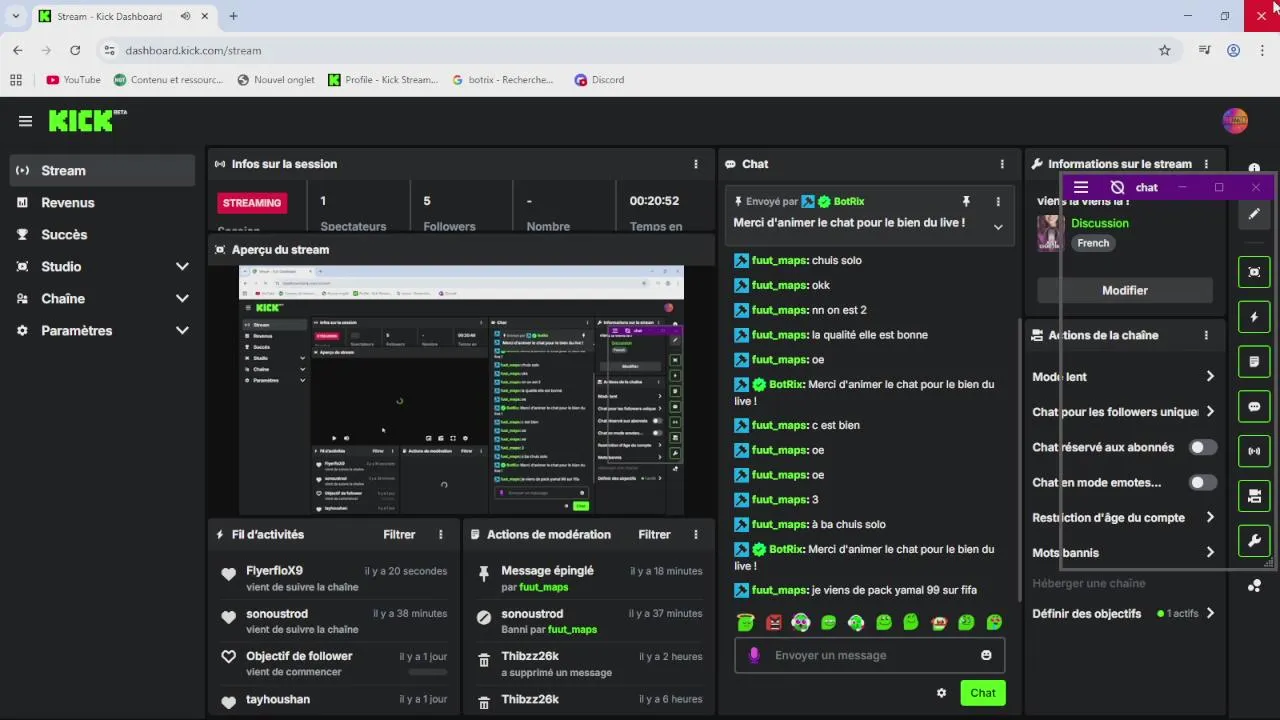
Task: Insert the green halo emote
Action: coord(745,622)
